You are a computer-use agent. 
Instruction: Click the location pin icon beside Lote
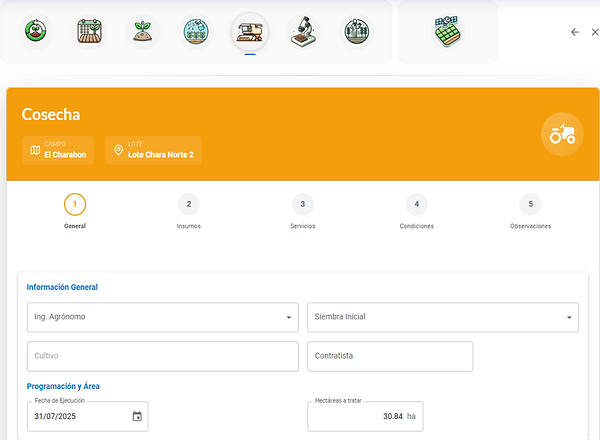pyautogui.click(x=119, y=150)
